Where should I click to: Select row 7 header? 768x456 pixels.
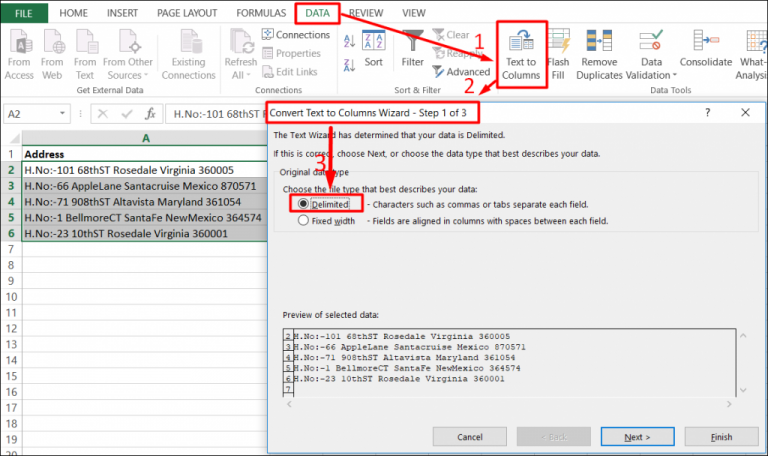[11, 249]
